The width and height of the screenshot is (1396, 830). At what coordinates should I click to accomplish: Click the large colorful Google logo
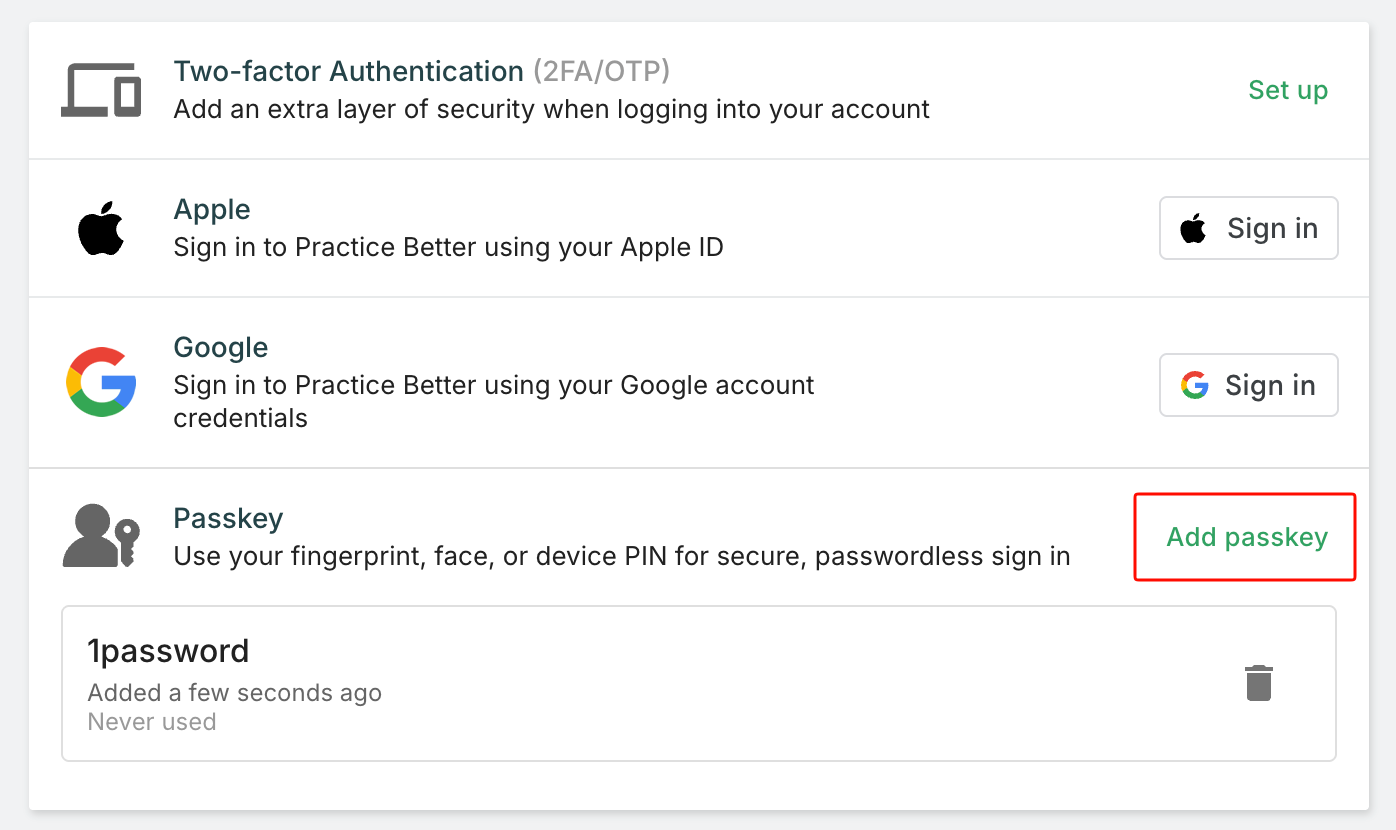pos(100,383)
